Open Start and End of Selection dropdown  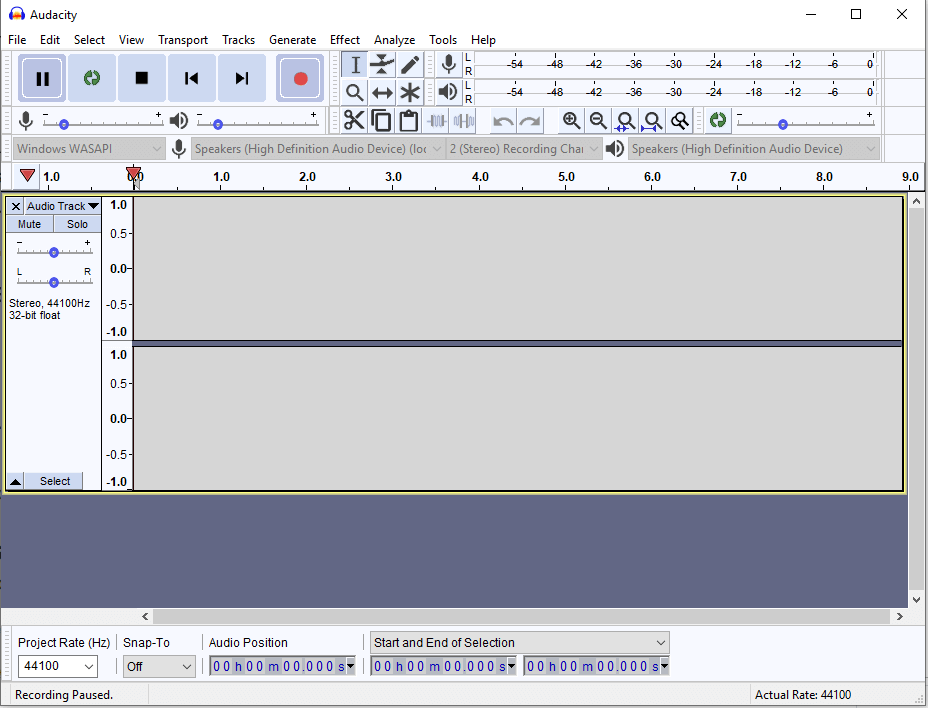520,642
